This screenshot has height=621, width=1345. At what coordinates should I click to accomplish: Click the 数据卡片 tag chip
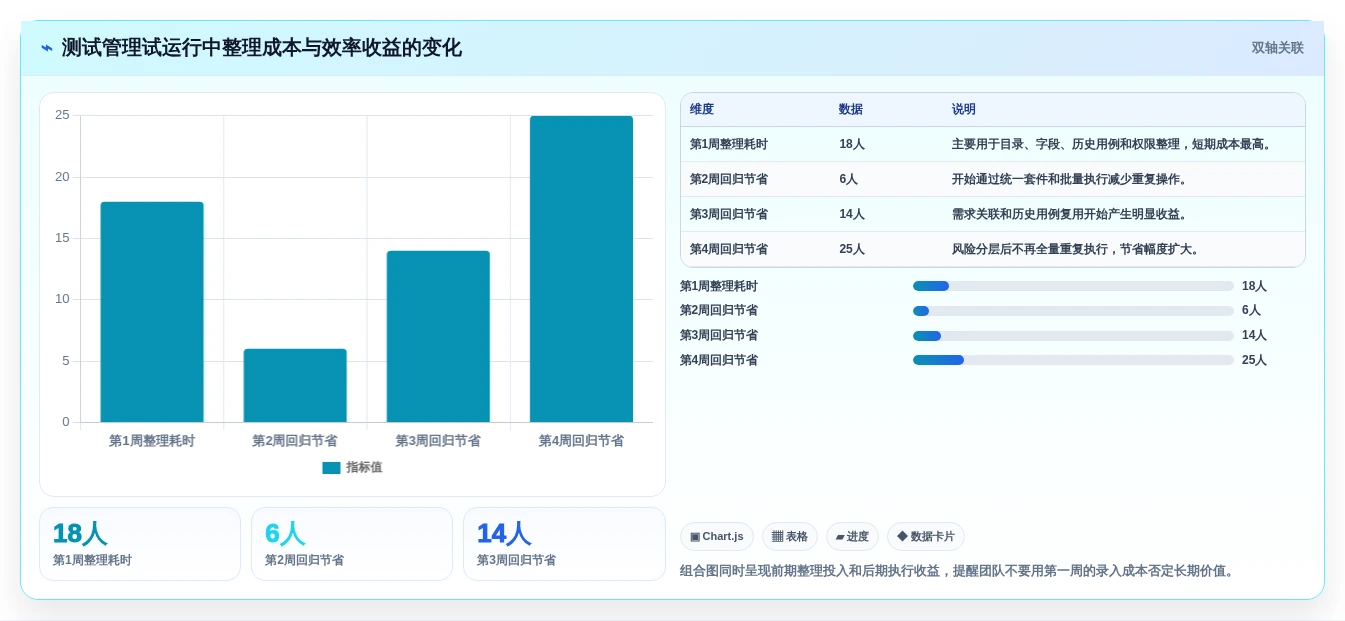tap(926, 537)
